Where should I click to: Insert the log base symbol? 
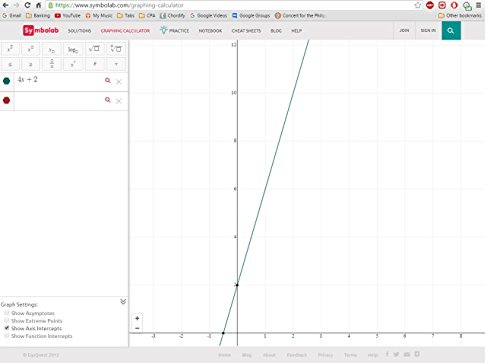pos(73,49)
